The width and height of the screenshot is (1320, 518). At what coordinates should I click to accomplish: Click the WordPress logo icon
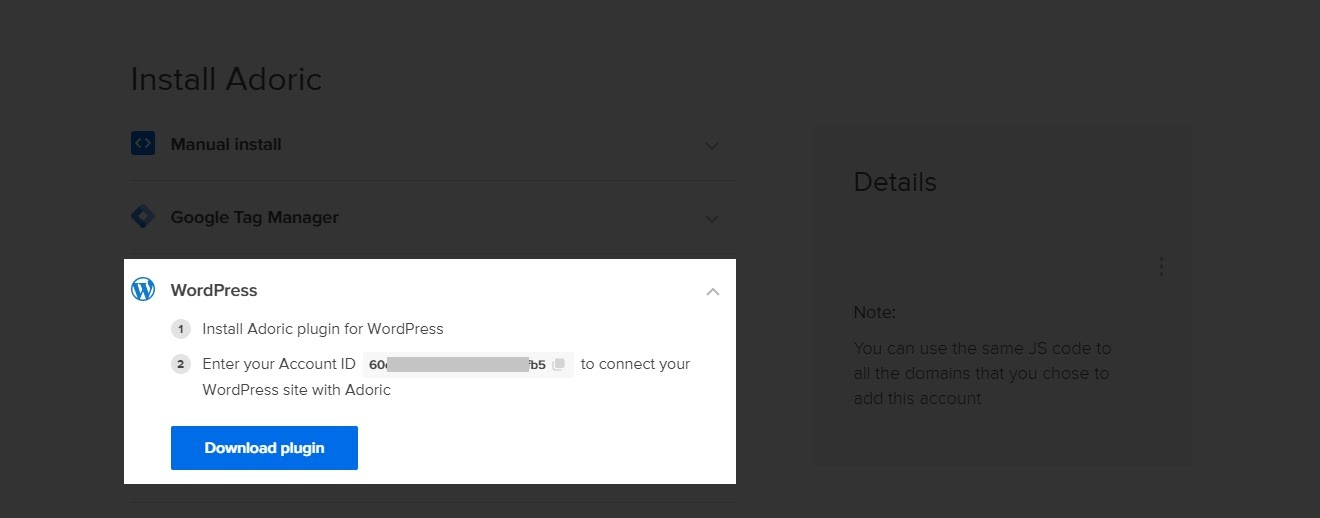coord(143,290)
